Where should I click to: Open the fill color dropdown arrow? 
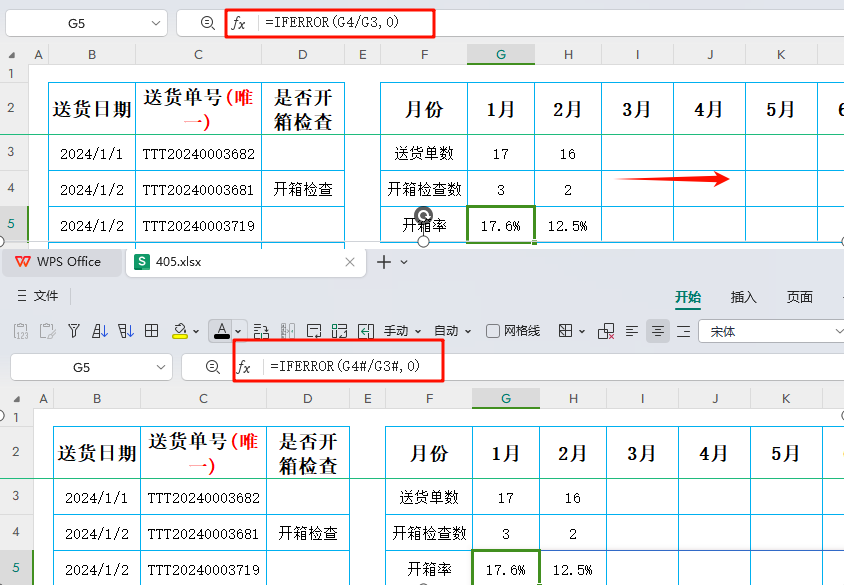[196, 332]
